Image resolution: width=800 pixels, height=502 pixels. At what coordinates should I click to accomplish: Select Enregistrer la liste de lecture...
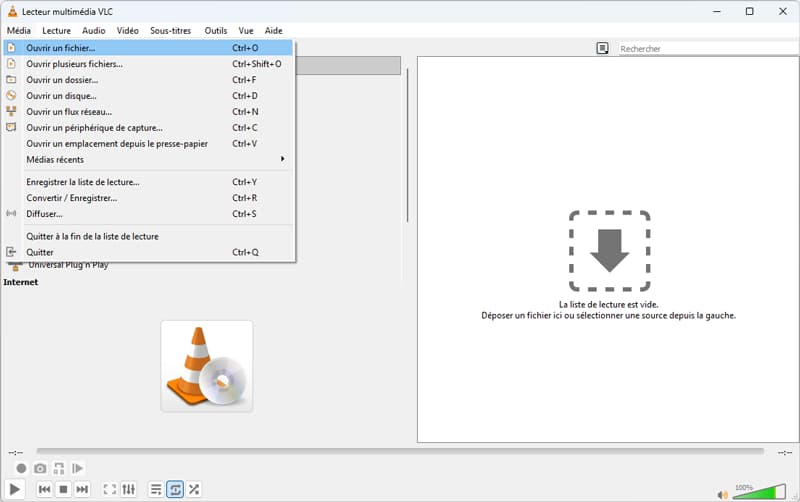point(148,182)
